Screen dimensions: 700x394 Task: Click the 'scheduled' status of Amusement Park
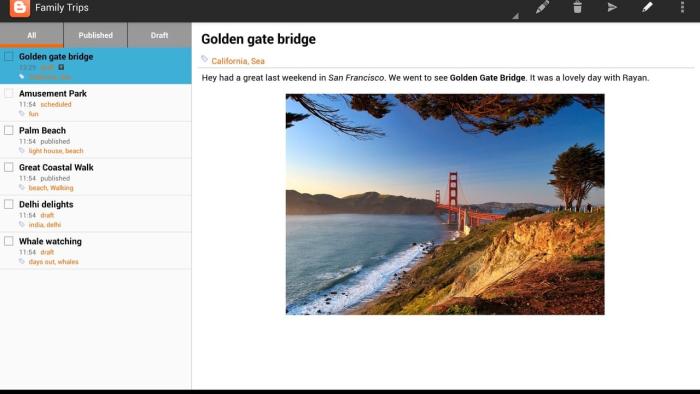(56, 104)
